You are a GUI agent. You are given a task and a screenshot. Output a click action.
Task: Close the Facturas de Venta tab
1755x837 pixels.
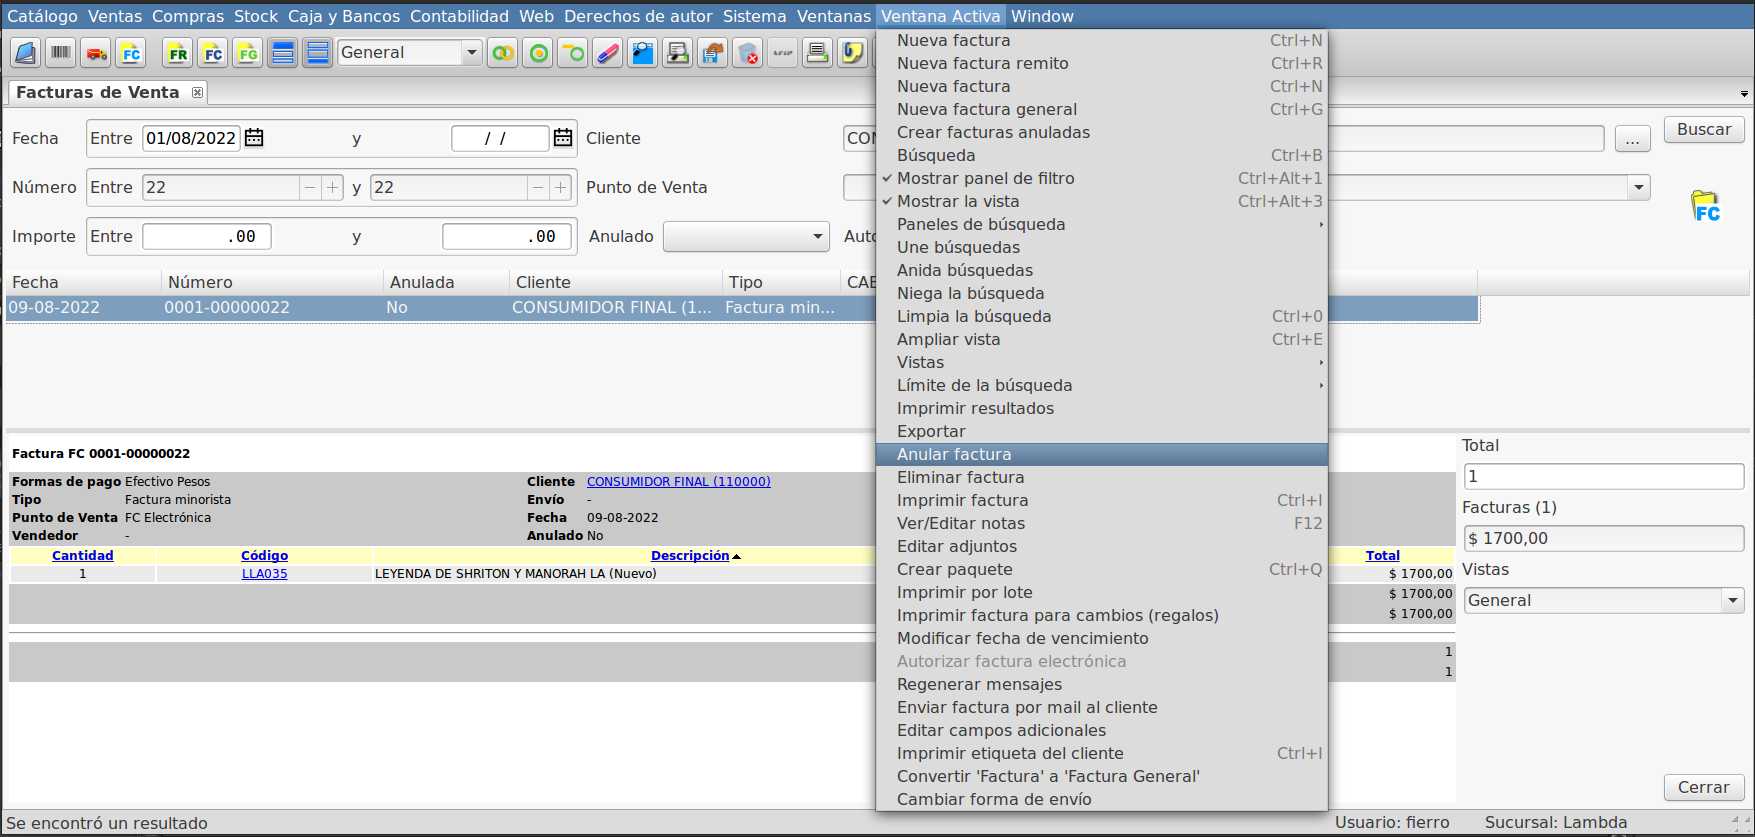tap(198, 92)
